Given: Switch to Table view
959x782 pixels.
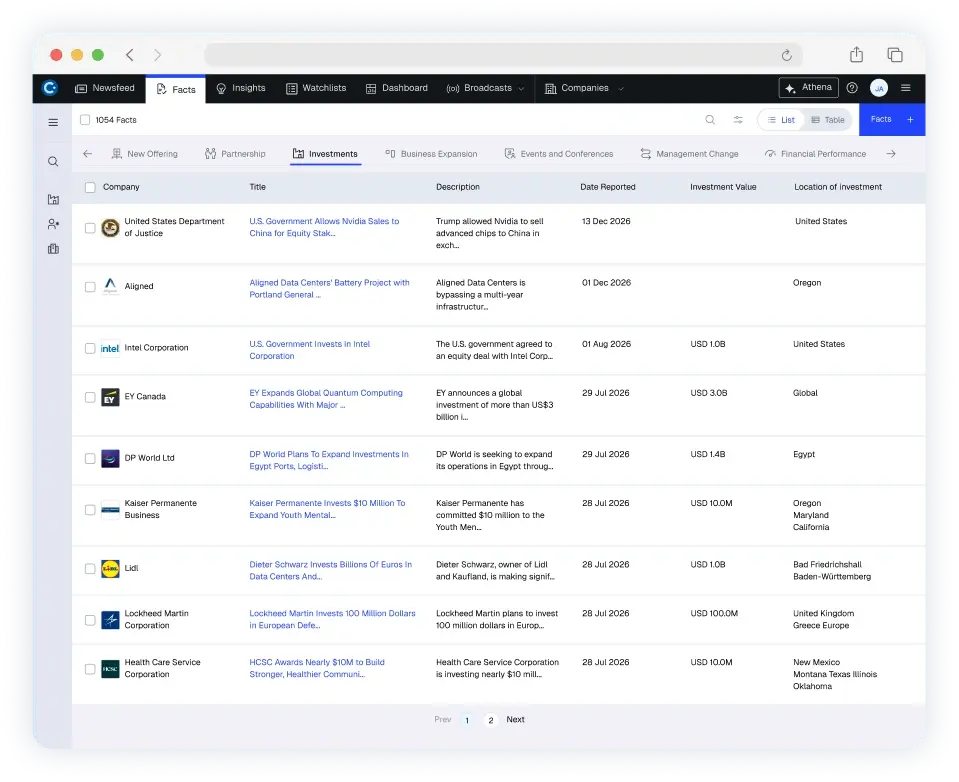Looking at the screenshot, I should 828,120.
